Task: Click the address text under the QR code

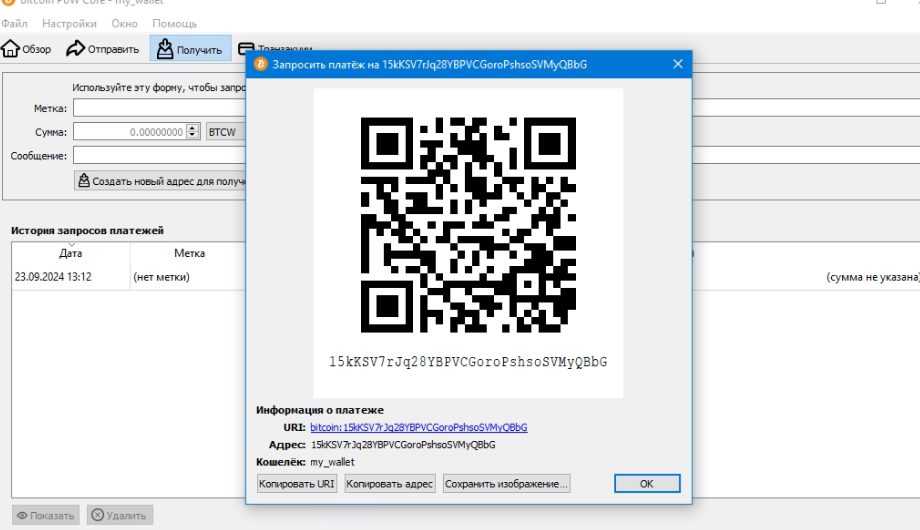Action: (468, 362)
